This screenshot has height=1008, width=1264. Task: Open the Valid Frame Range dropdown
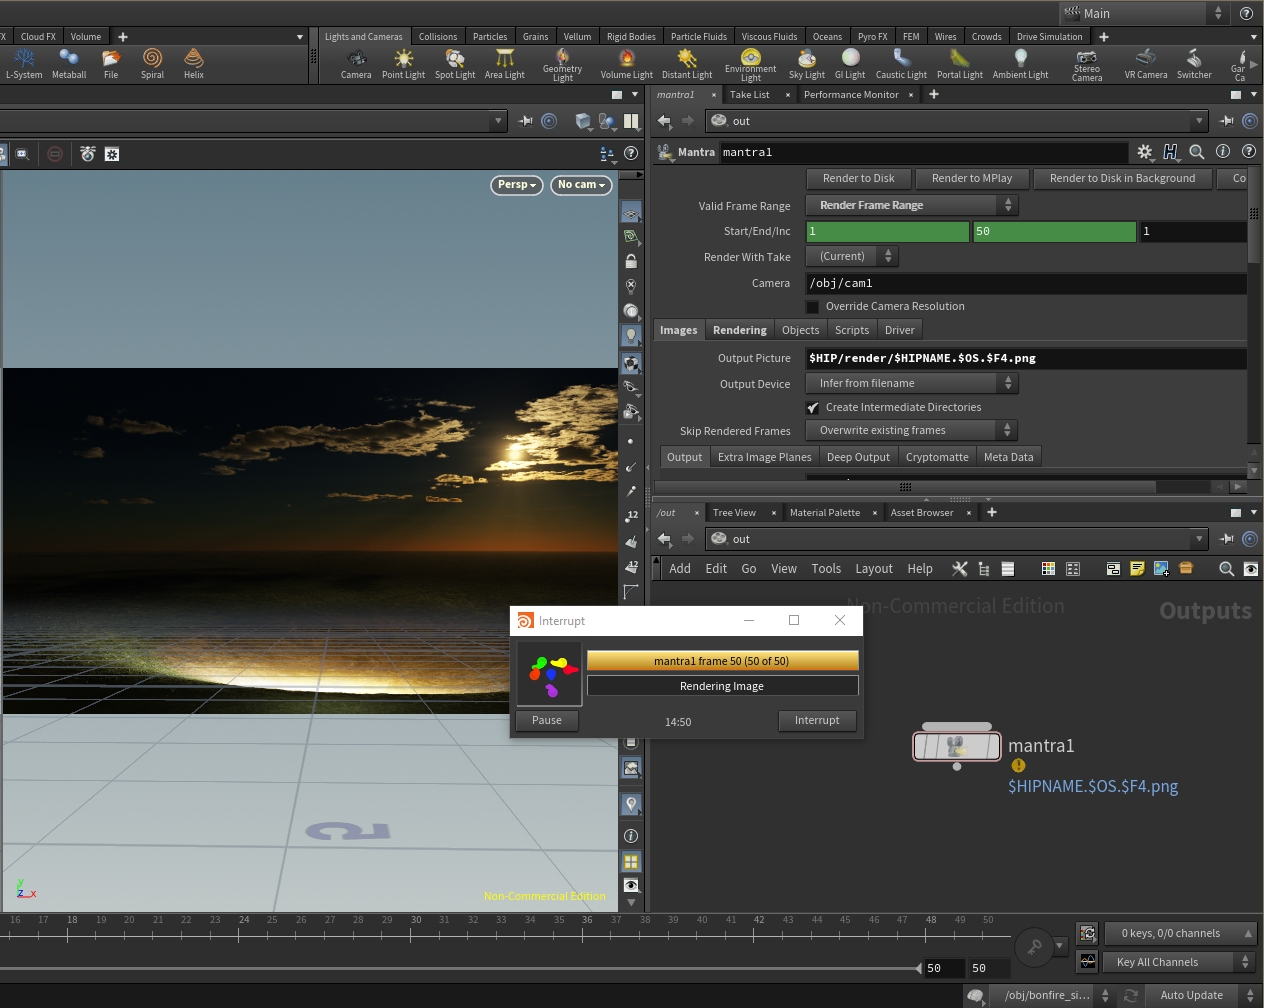click(x=910, y=205)
